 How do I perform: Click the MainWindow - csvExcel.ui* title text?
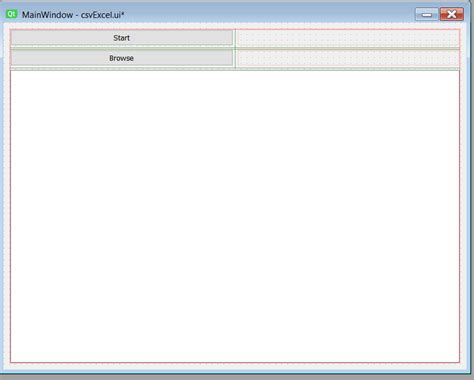pyautogui.click(x=73, y=15)
